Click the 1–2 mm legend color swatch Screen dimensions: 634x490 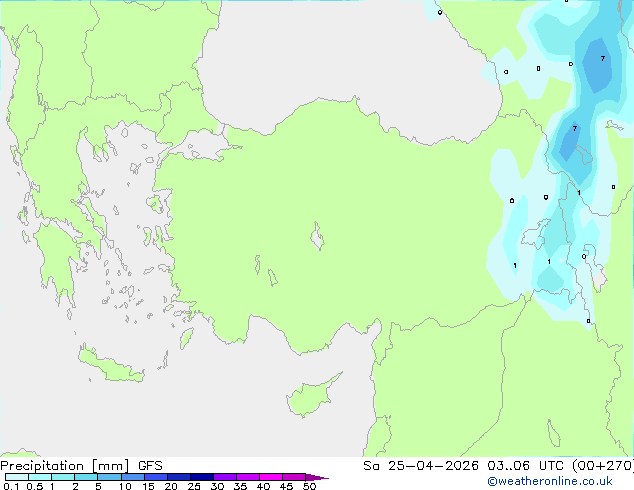click(63, 477)
